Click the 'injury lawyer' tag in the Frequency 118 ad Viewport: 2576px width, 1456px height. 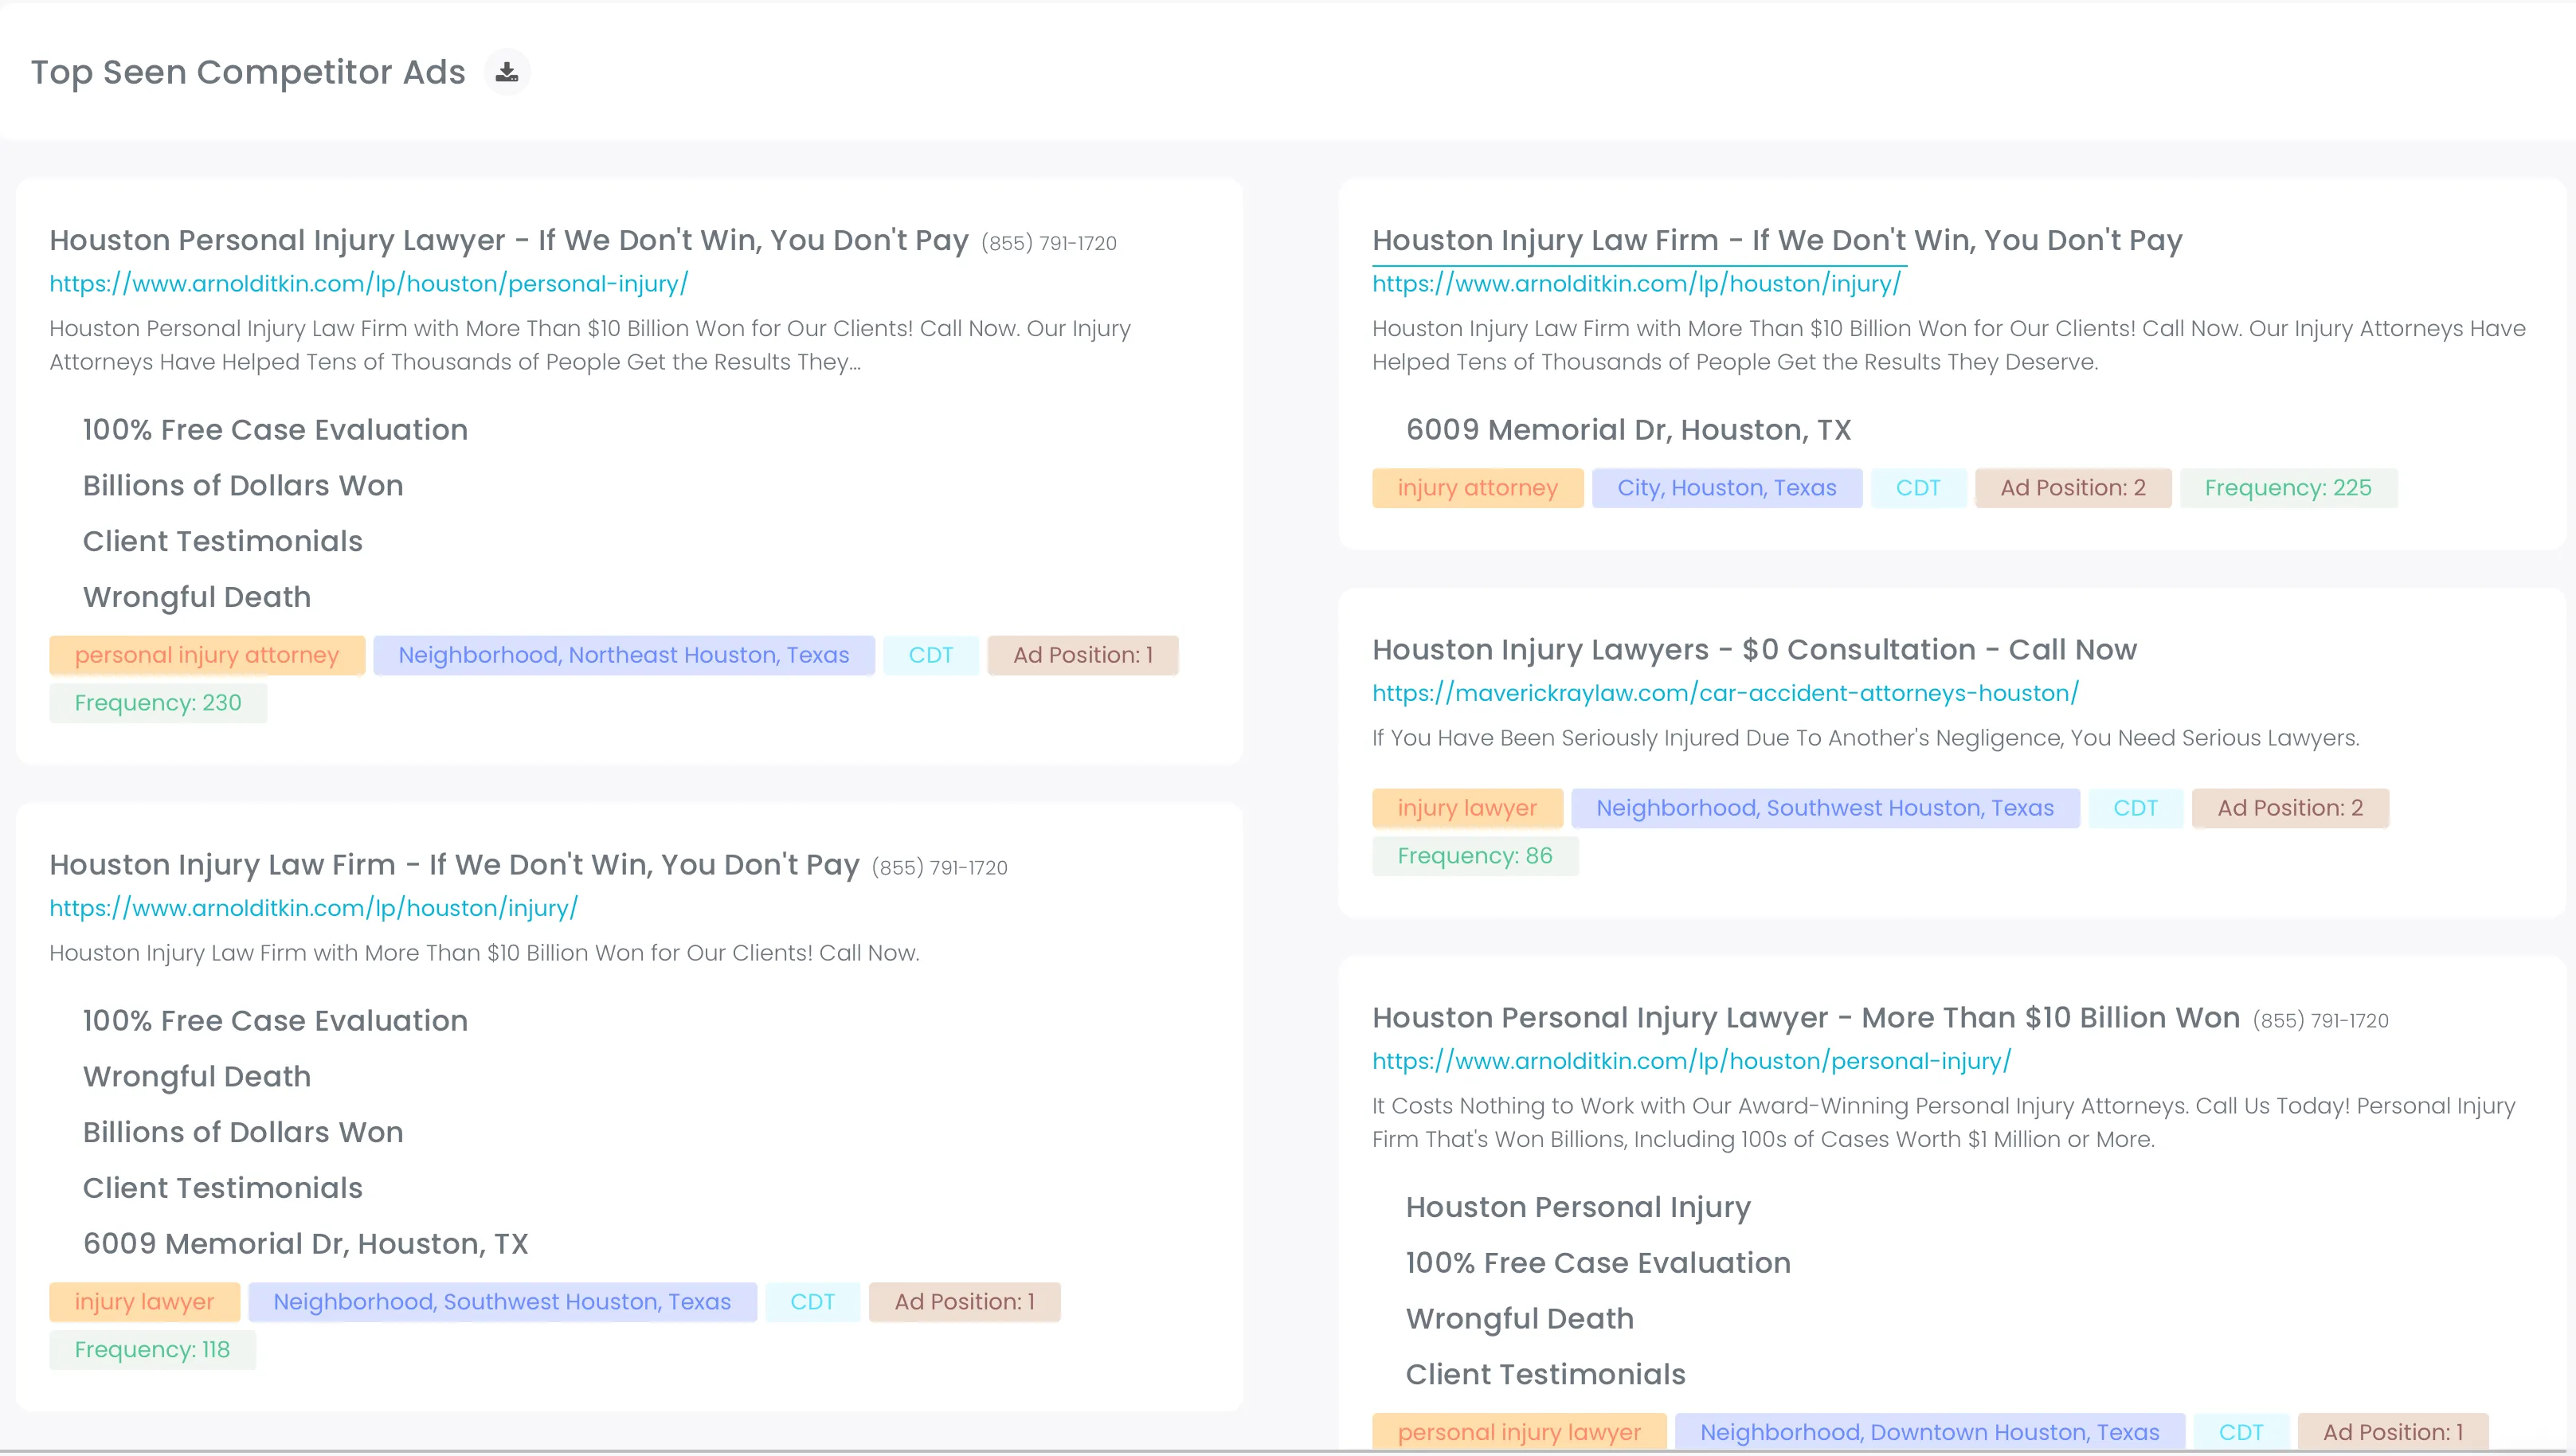(145, 1302)
